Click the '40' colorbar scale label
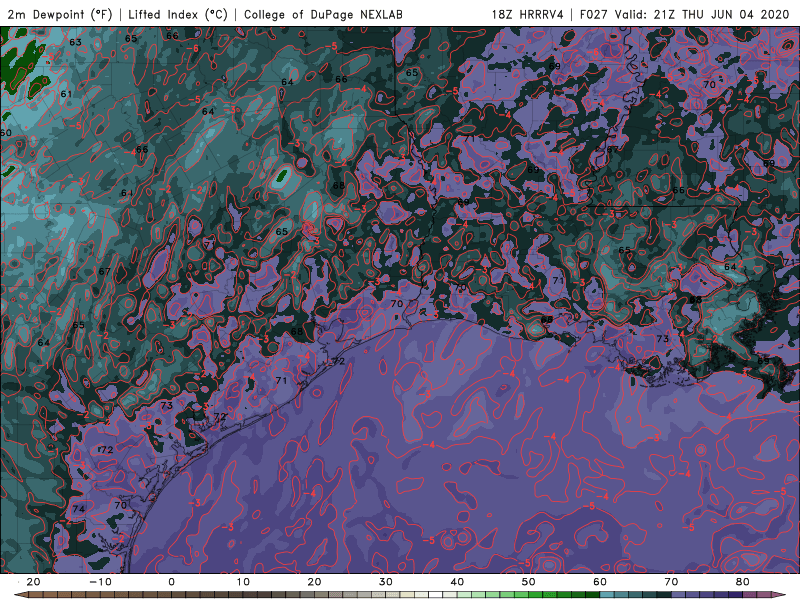The width and height of the screenshot is (800, 600). click(457, 582)
